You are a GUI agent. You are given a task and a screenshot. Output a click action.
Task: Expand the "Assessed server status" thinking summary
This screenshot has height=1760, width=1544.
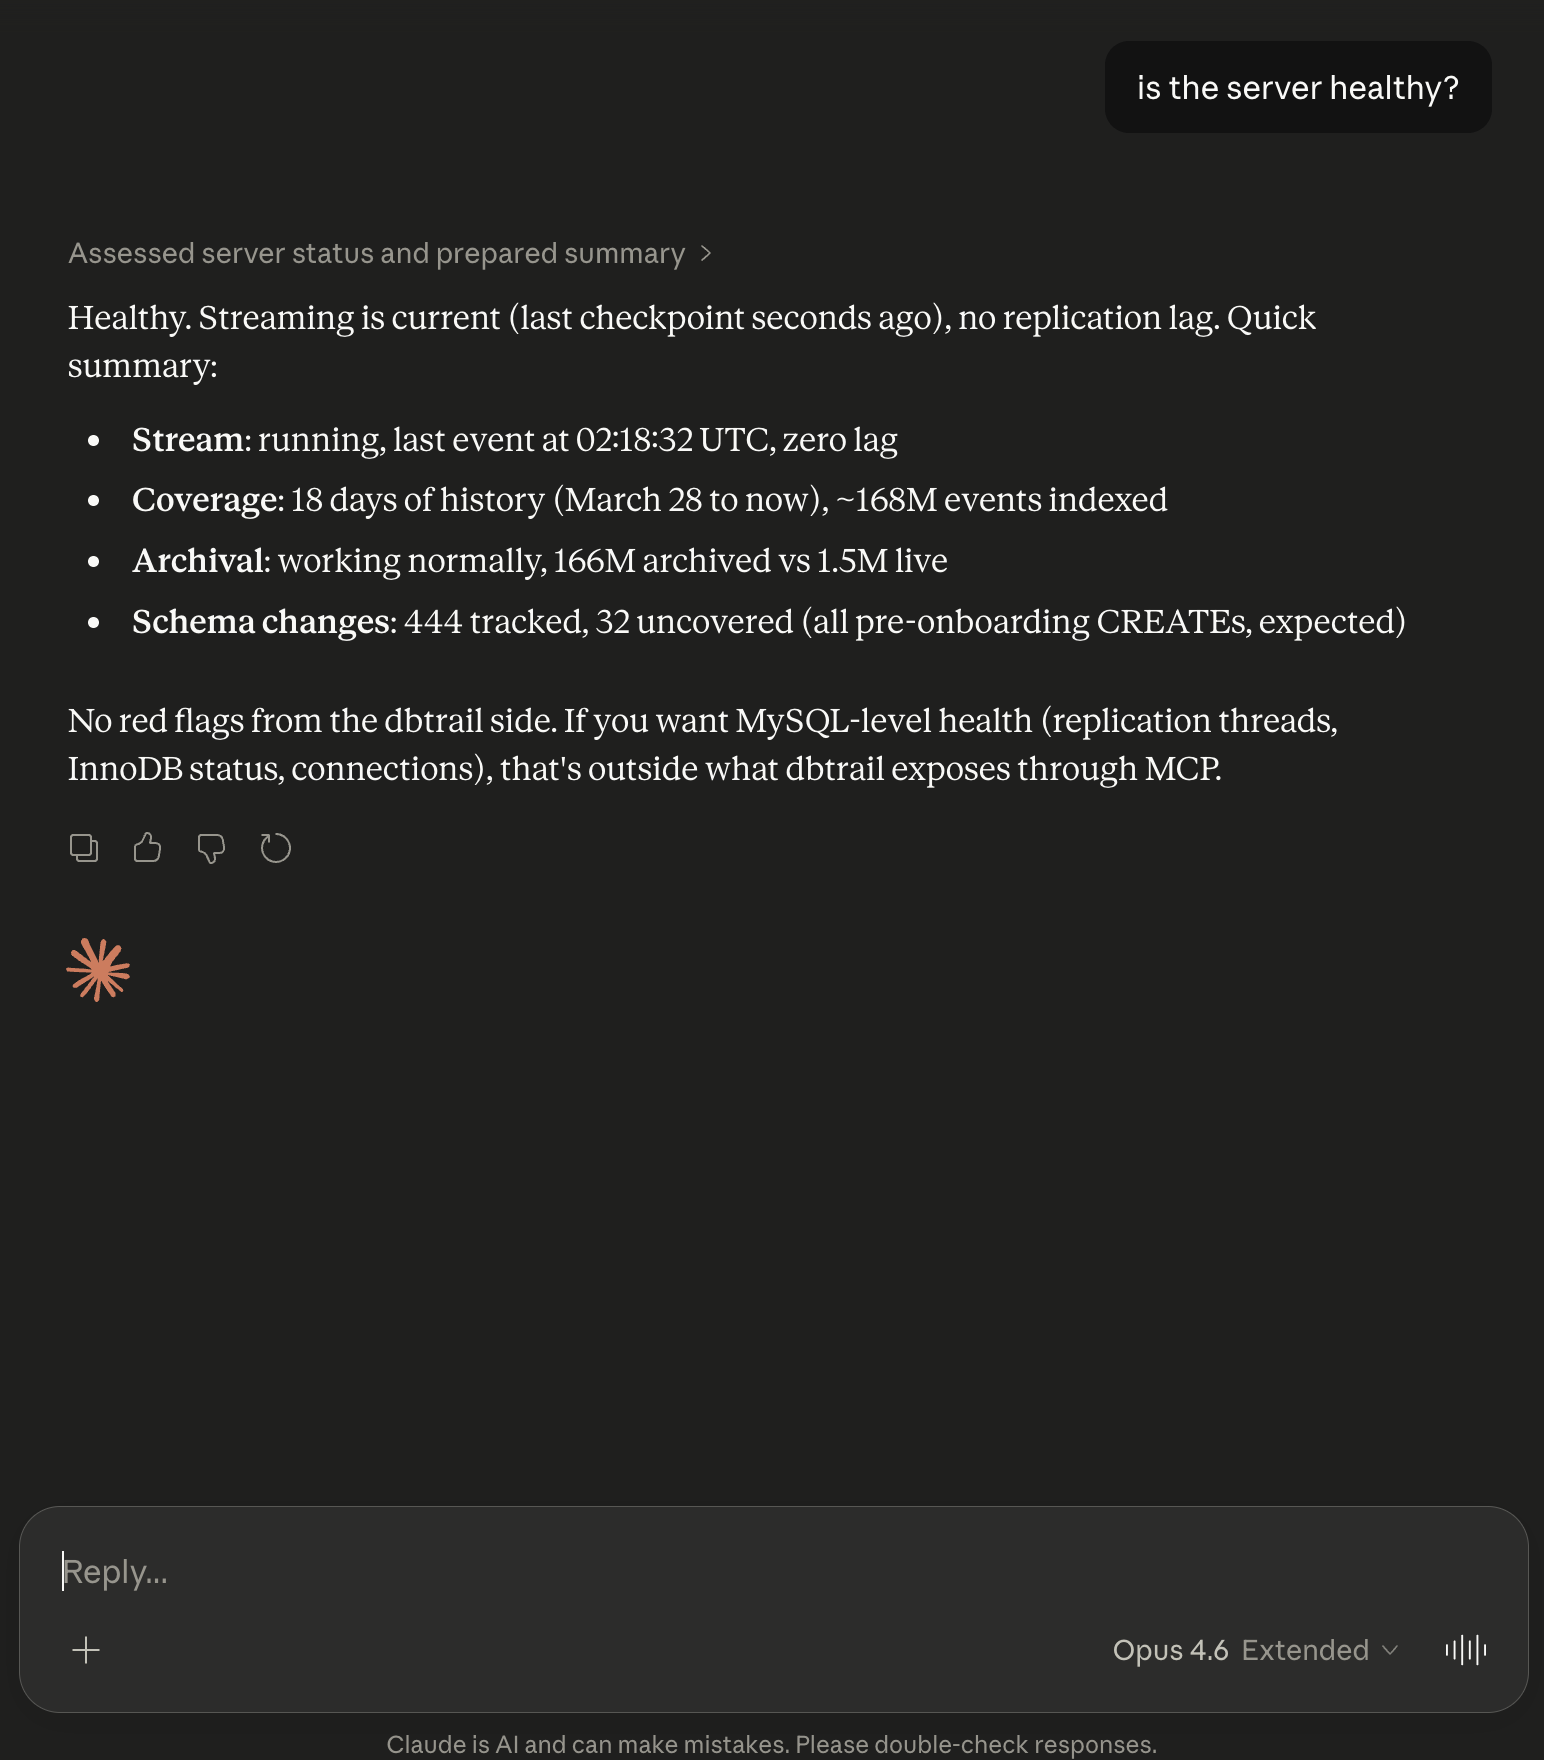(376, 254)
